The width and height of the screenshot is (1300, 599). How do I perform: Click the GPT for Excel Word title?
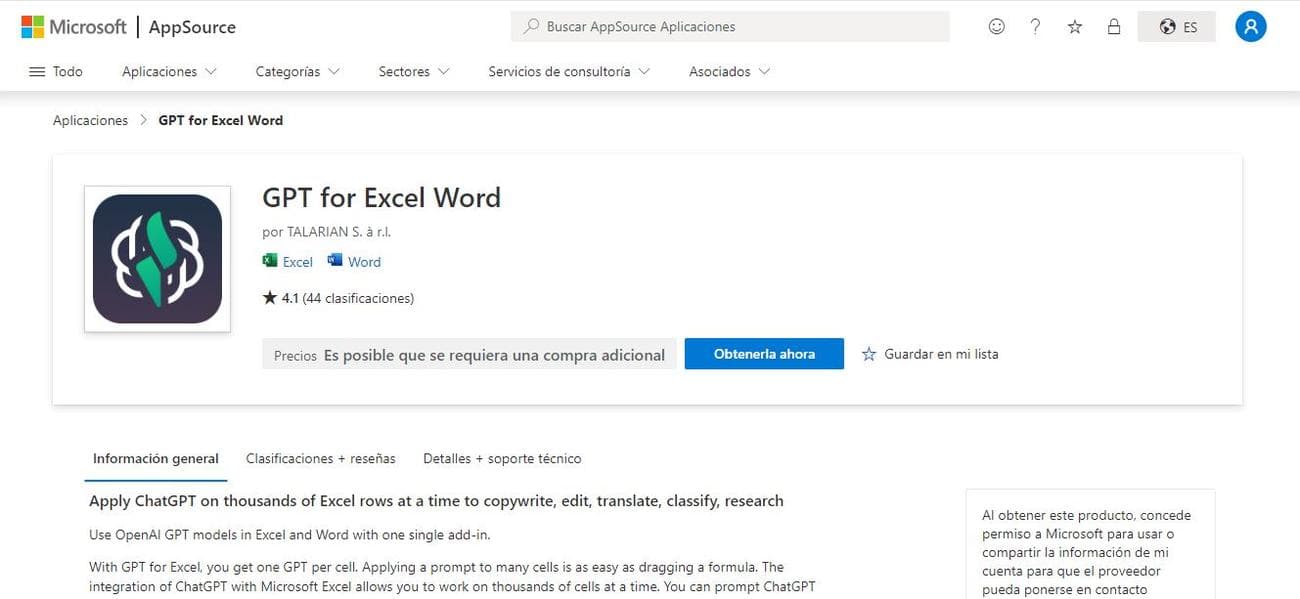point(381,197)
